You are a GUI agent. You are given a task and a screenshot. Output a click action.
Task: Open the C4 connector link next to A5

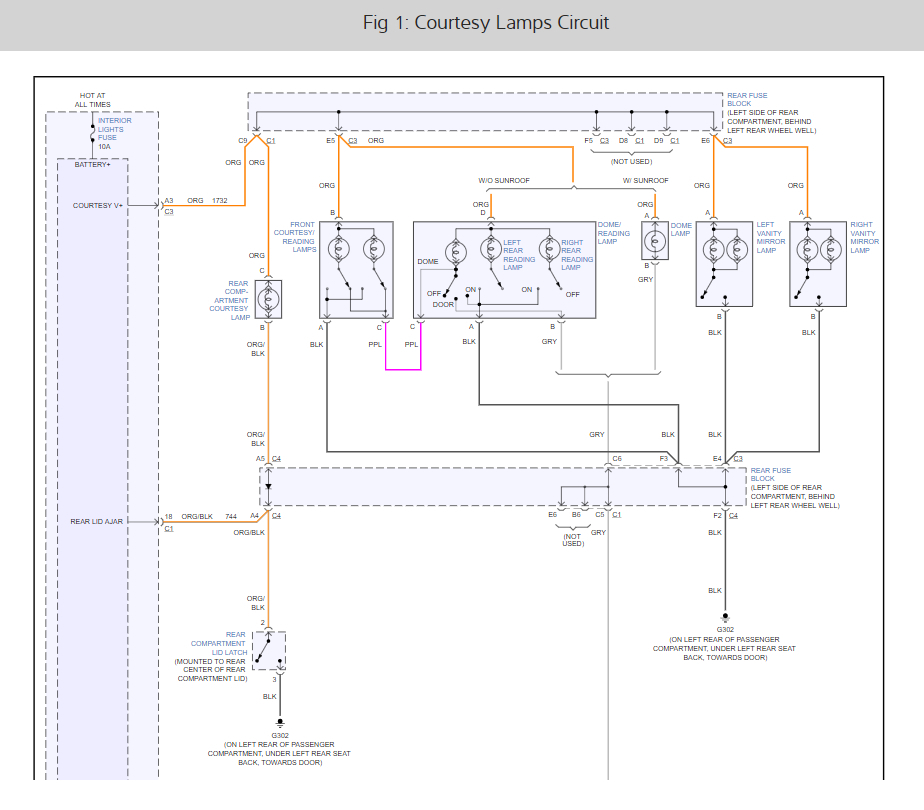click(x=276, y=459)
